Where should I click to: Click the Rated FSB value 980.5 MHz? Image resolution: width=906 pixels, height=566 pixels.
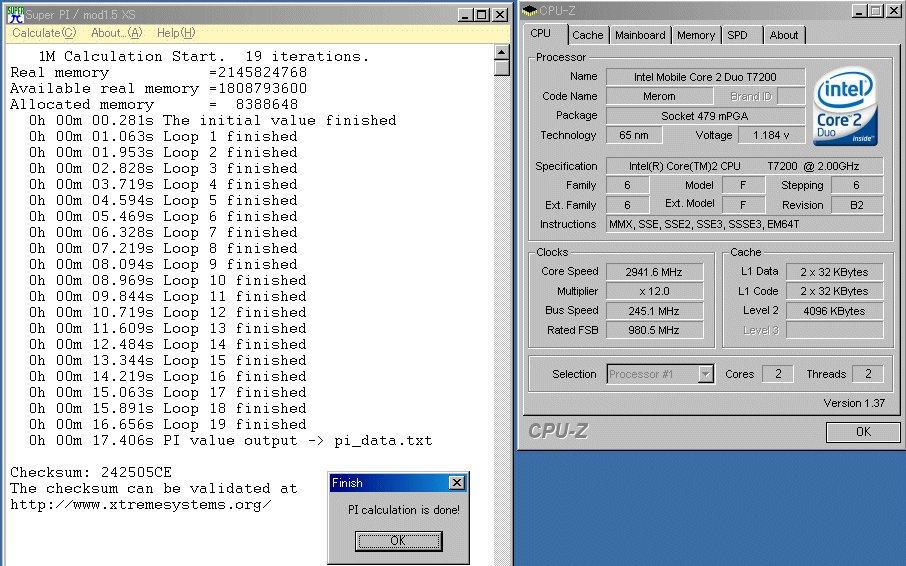(x=654, y=330)
